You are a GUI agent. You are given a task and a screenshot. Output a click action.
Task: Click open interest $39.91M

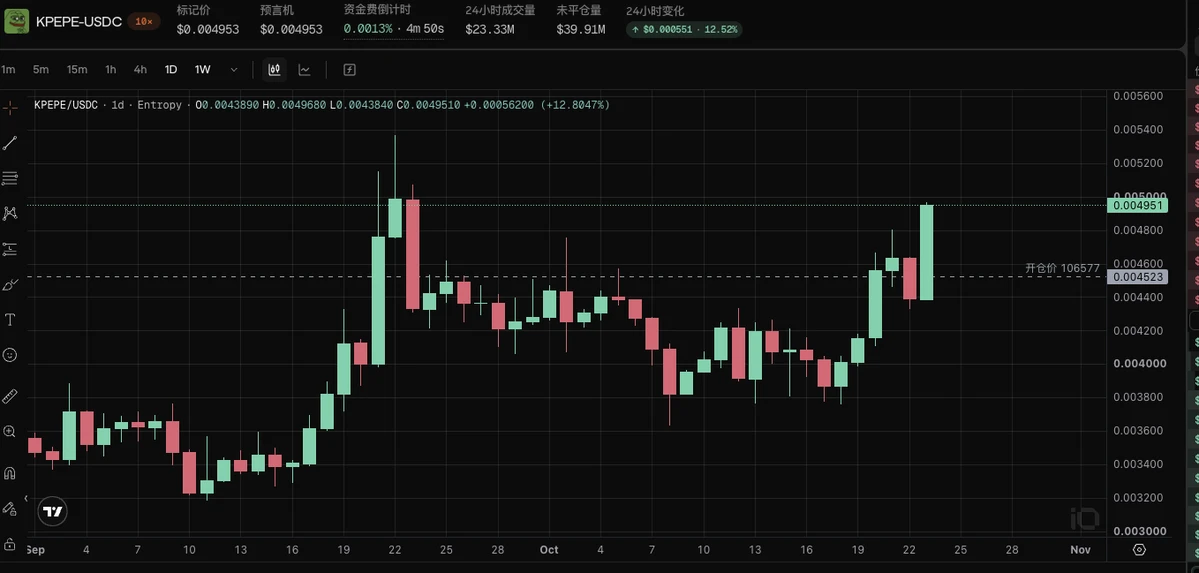coord(580,29)
